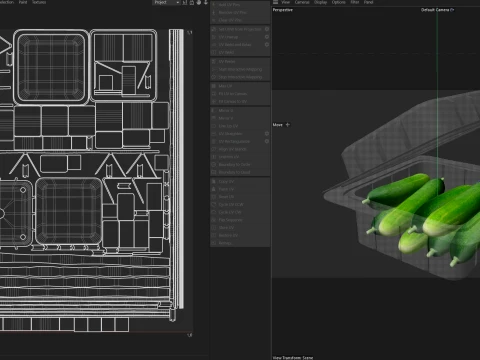Run the UV Weld command
This screenshot has height=360, width=480.
coord(240,52)
